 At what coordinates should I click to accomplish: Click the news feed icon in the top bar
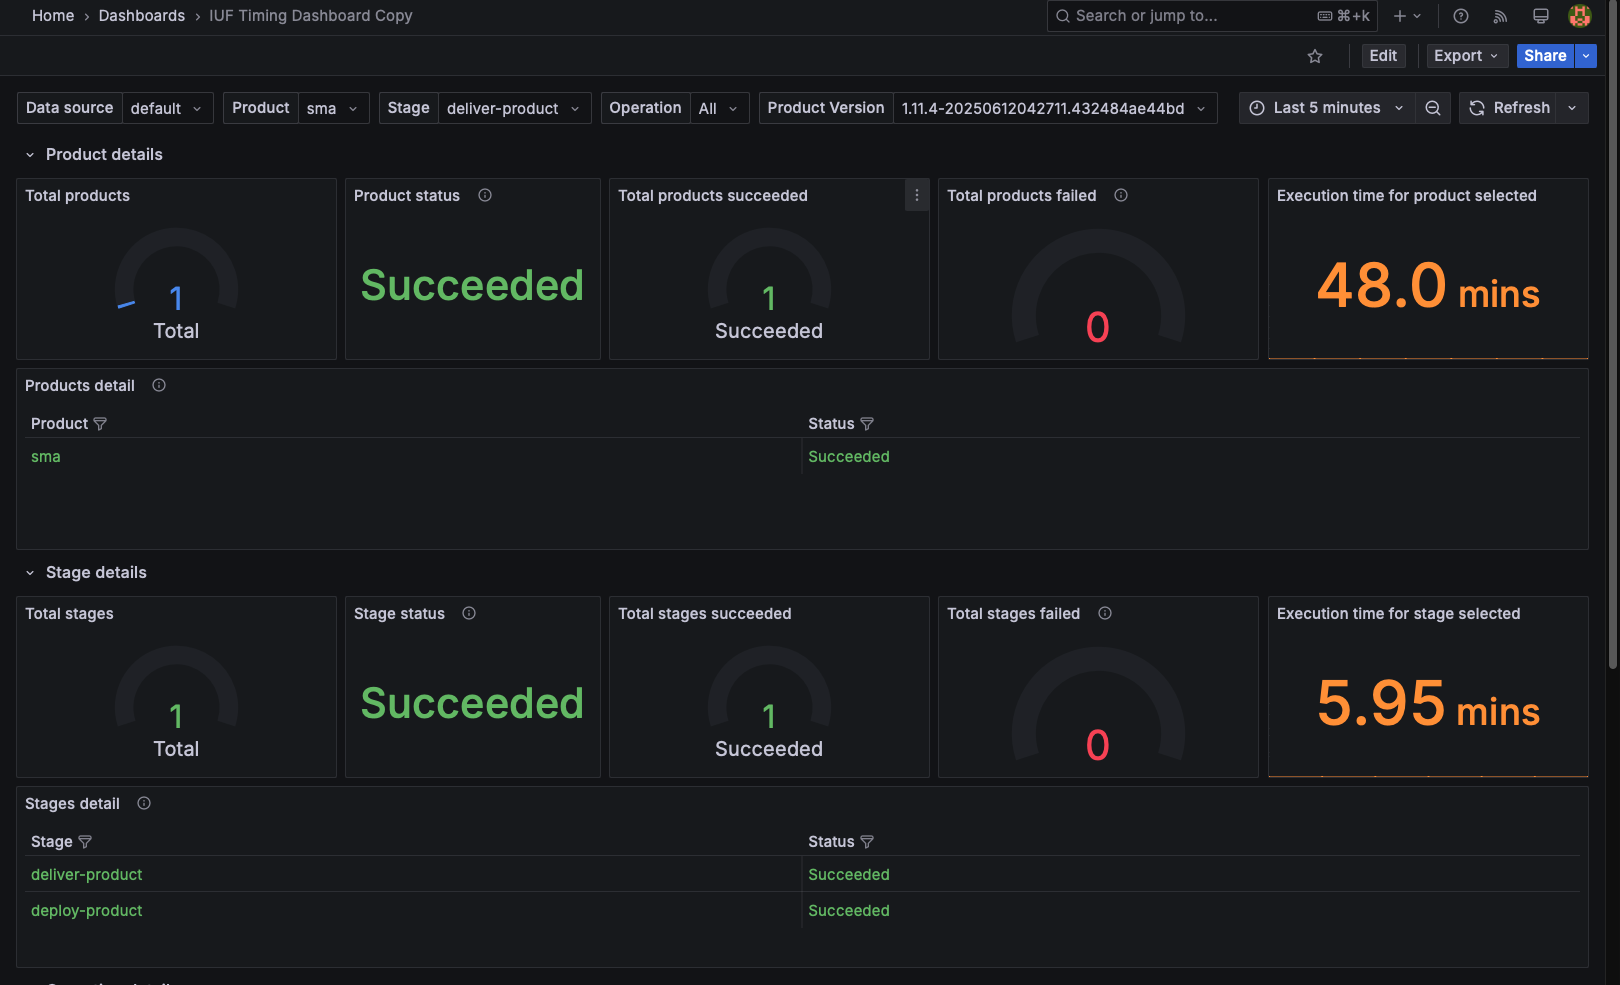1500,16
